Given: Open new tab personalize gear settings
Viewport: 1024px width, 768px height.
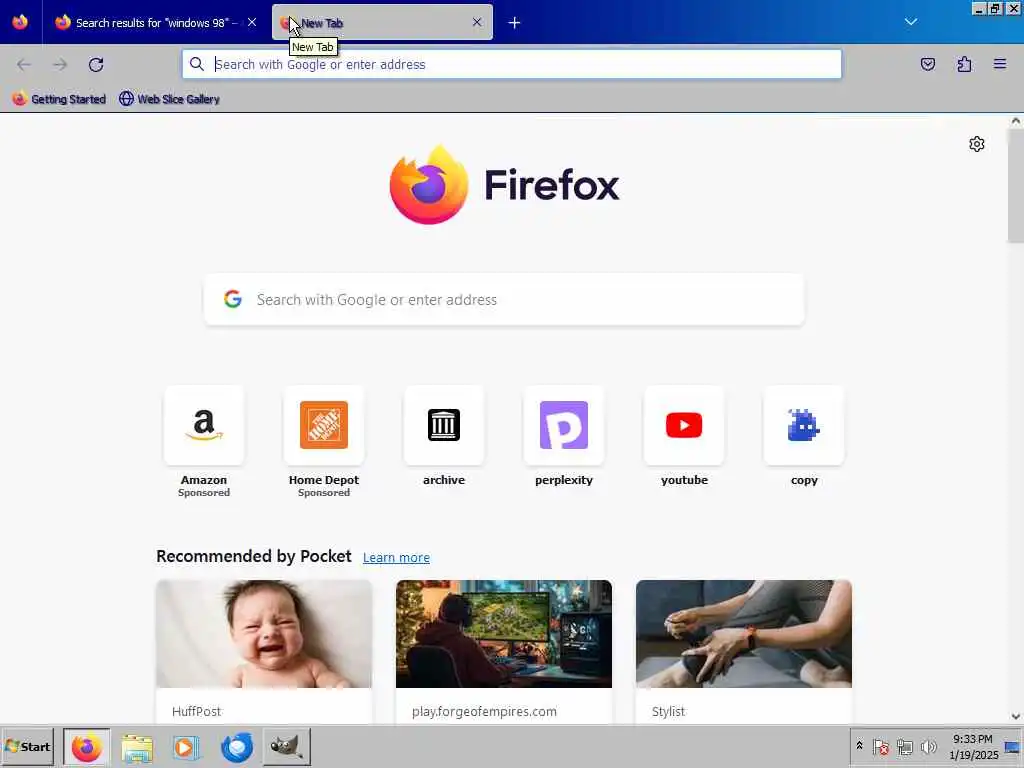Looking at the screenshot, I should point(976,144).
